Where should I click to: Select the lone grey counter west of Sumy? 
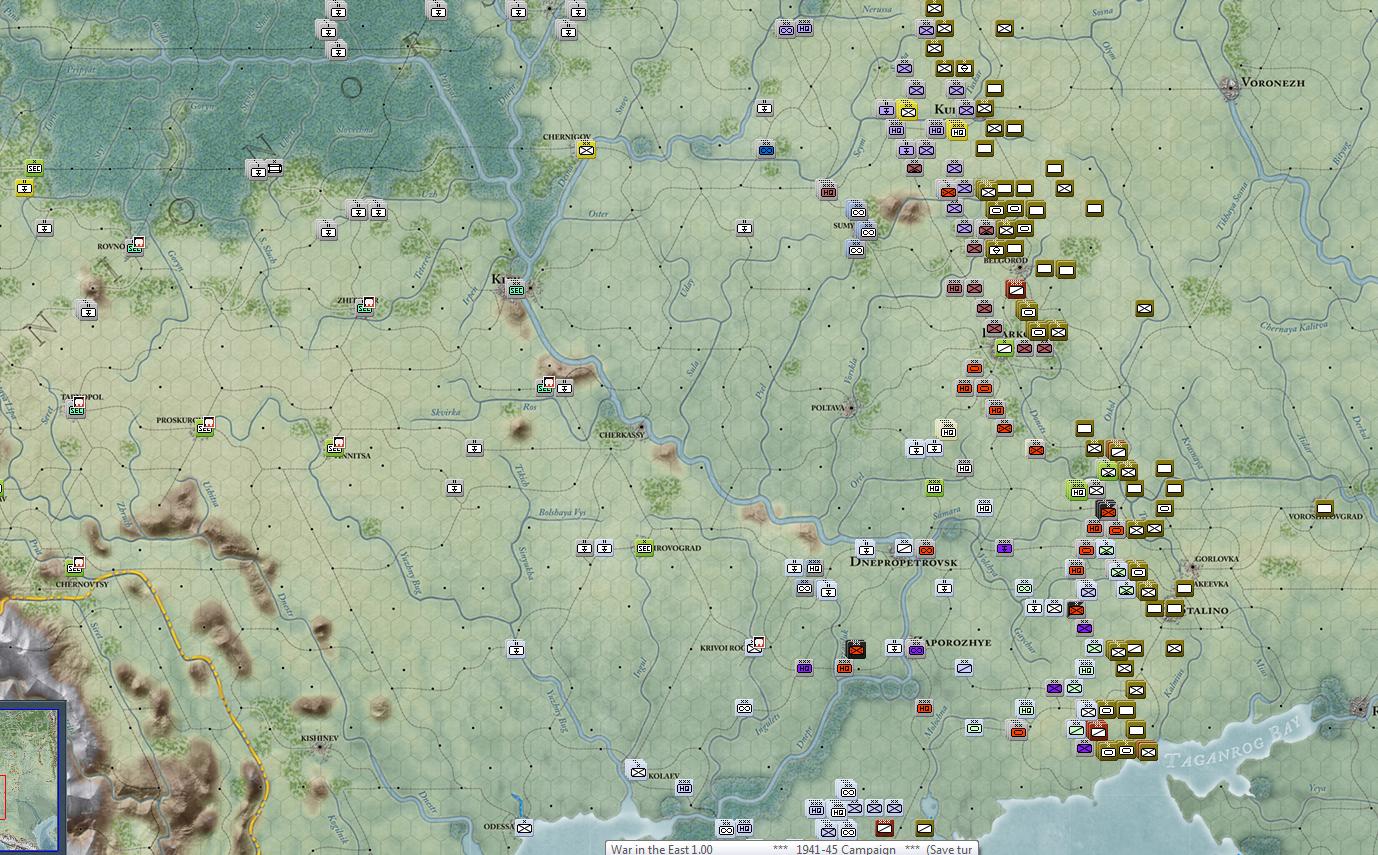tap(744, 228)
